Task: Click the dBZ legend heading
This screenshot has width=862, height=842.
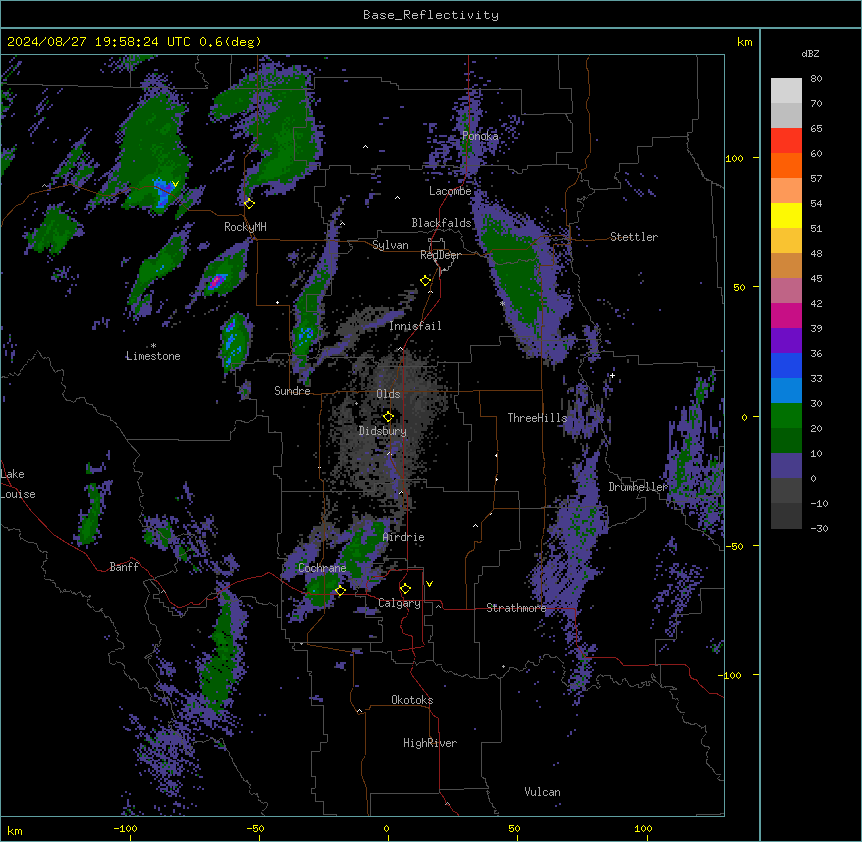Action: (810, 54)
